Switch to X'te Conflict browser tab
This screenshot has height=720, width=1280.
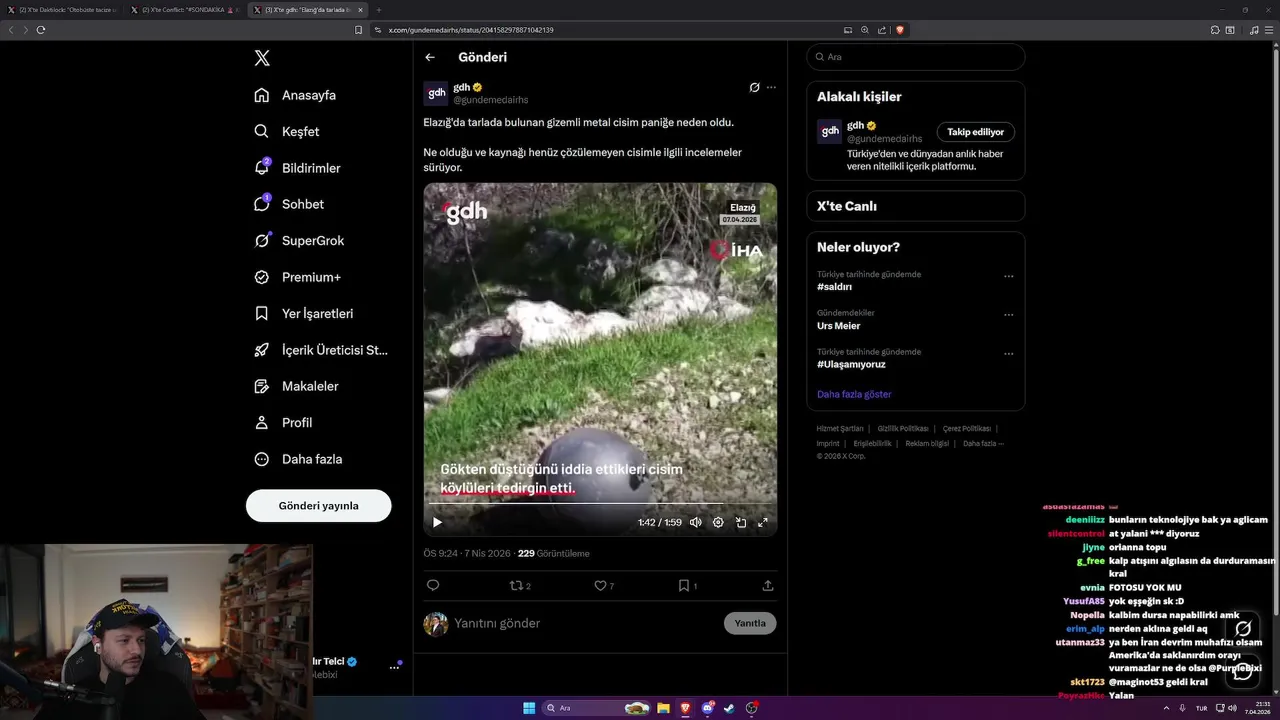186,10
